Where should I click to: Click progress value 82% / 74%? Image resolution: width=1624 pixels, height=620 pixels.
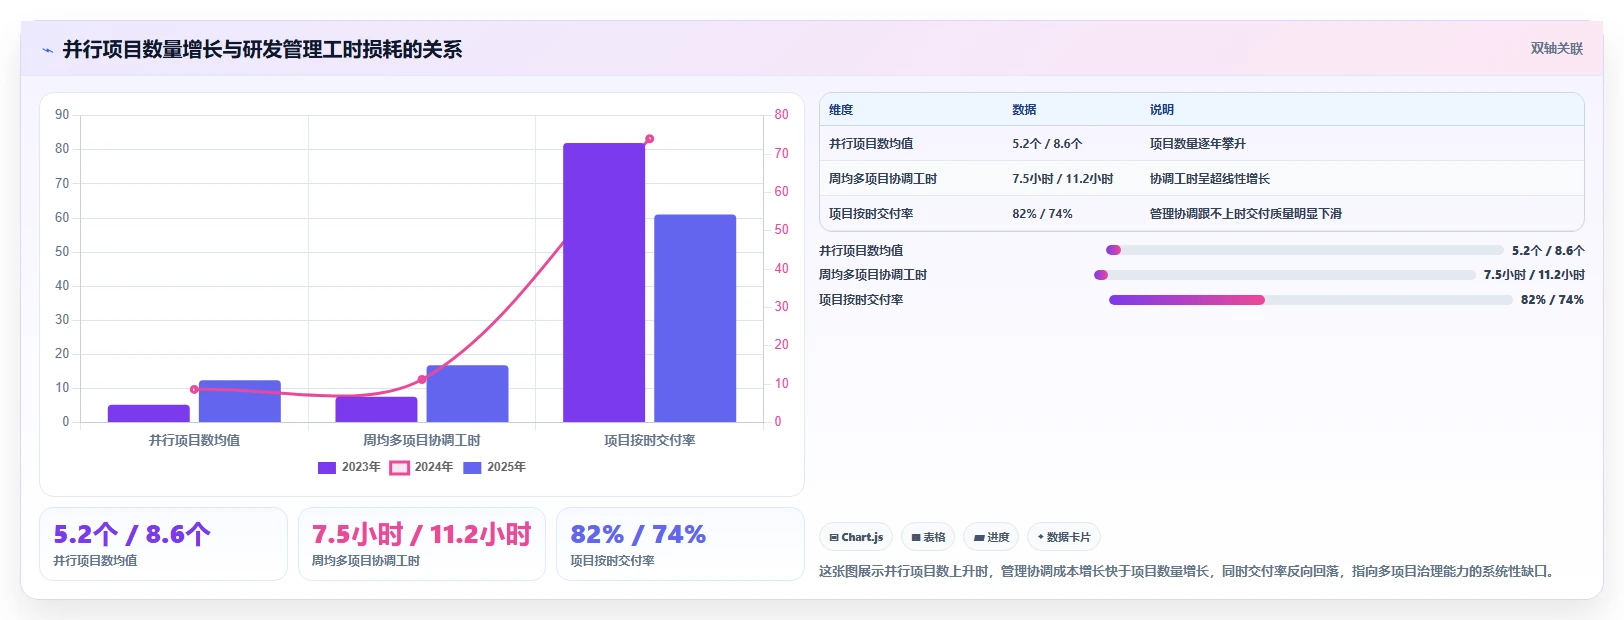(1552, 300)
